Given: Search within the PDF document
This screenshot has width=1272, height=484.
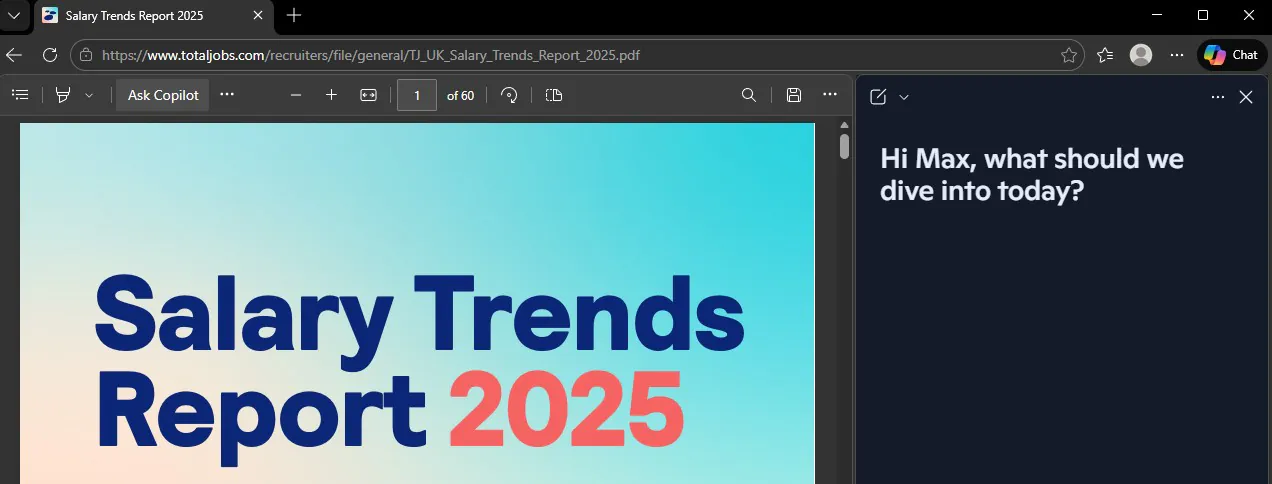Looking at the screenshot, I should click(x=748, y=95).
